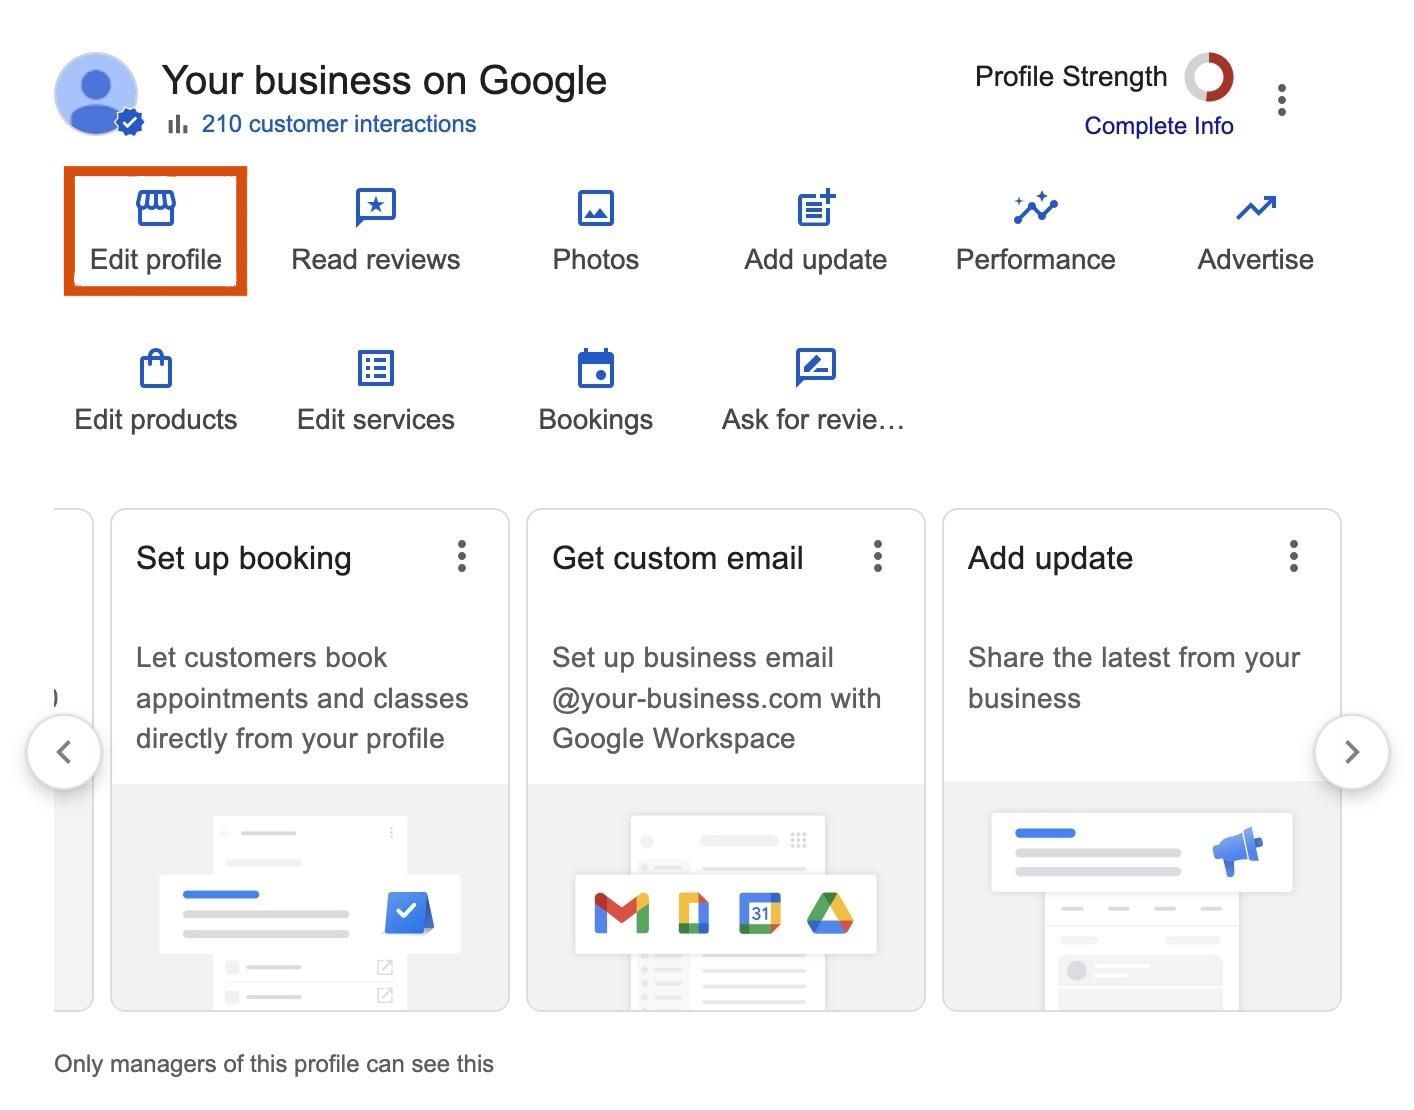Open the Get custom email card menu

coord(878,557)
